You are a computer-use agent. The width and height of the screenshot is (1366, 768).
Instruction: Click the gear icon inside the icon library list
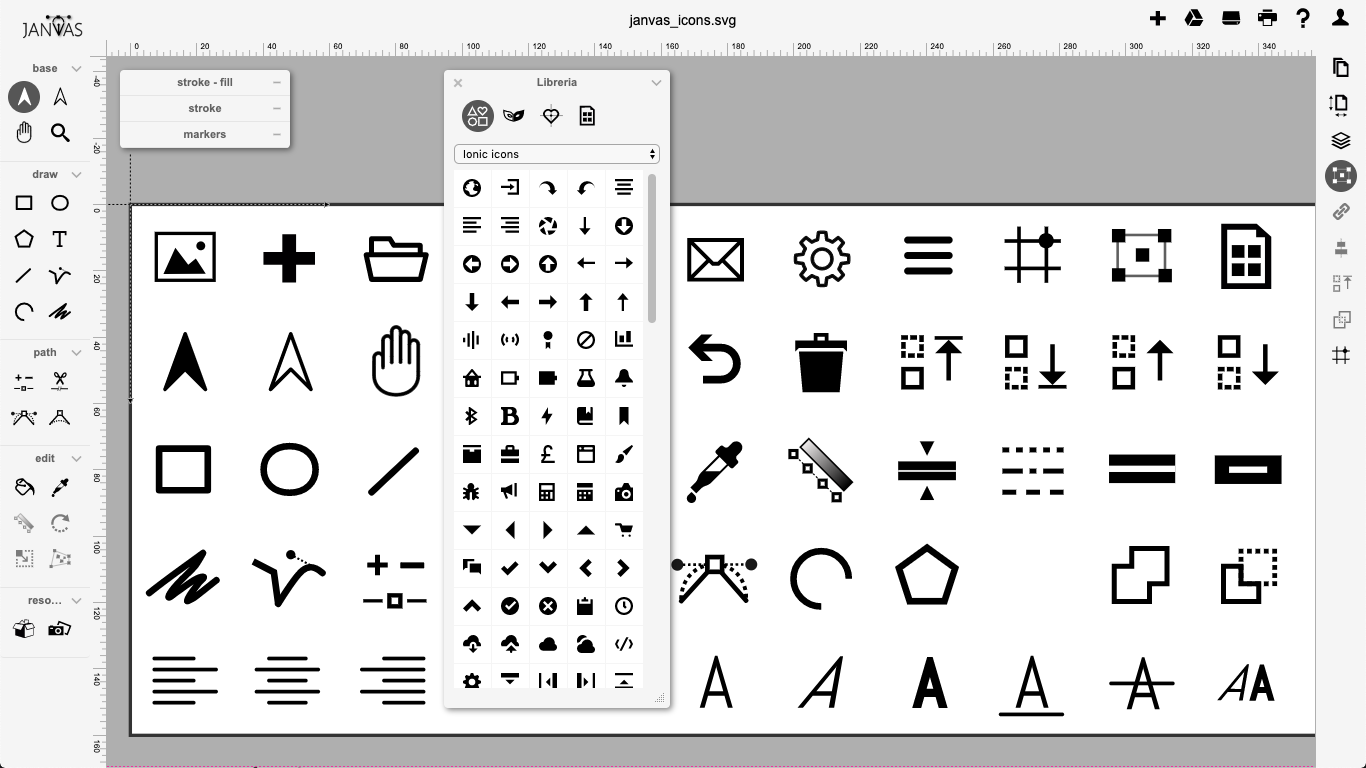click(x=471, y=681)
